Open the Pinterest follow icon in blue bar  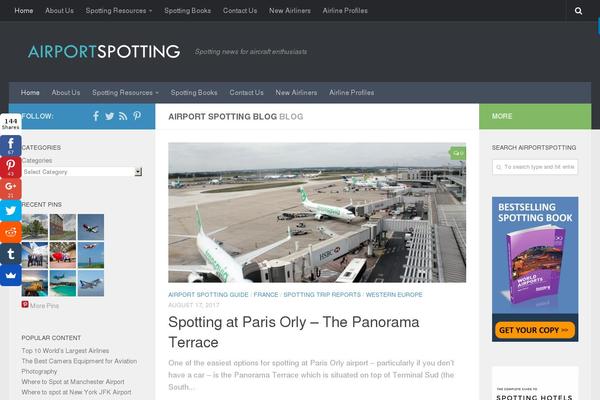click(137, 116)
